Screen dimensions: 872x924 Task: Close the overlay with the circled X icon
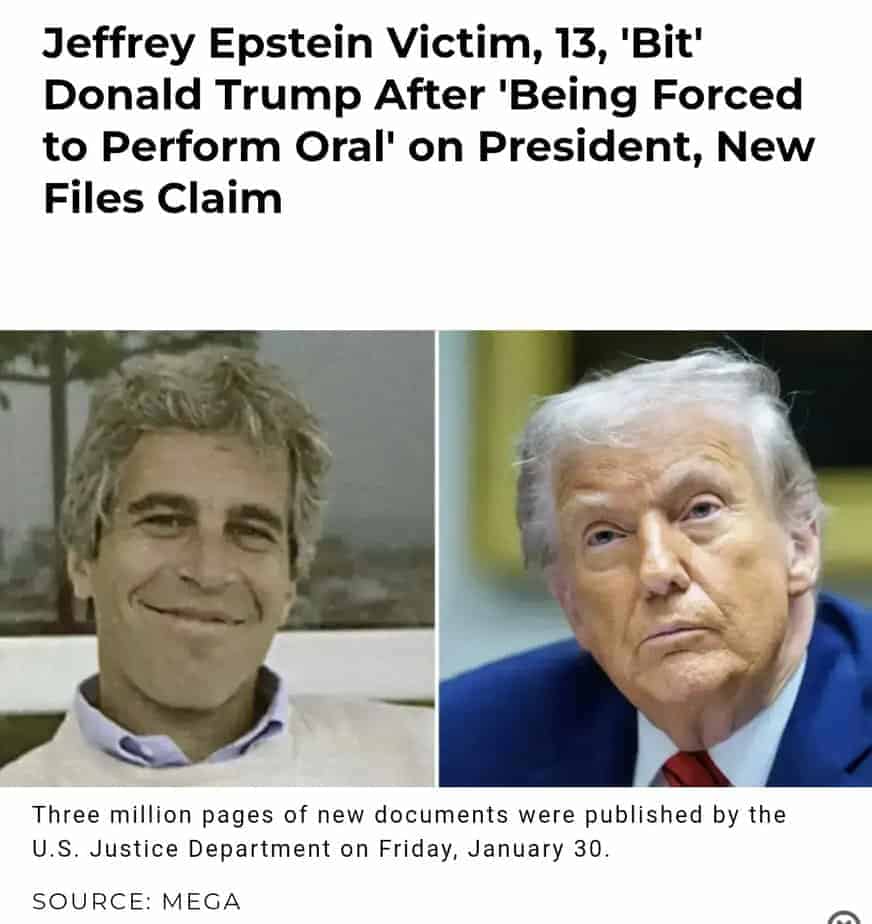(844, 917)
